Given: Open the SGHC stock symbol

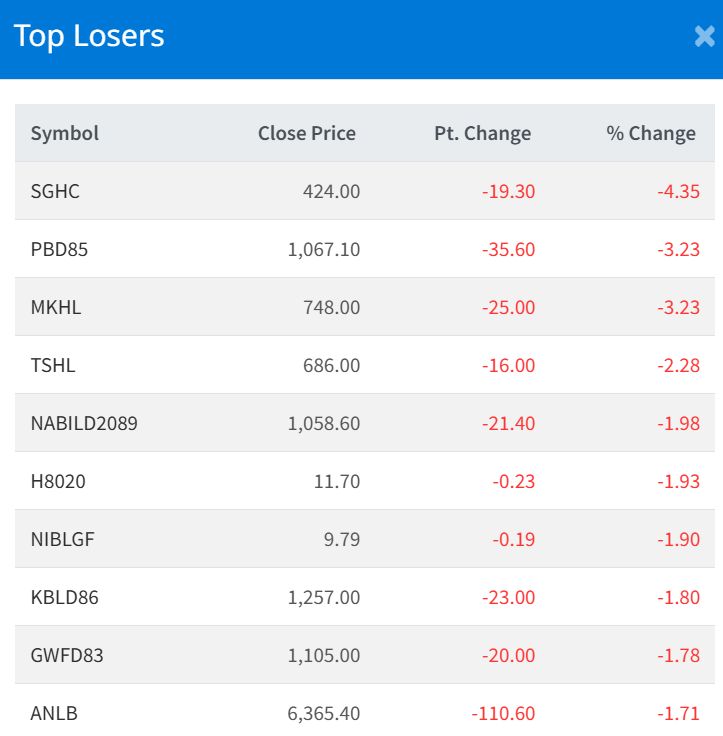Looking at the screenshot, I should [x=55, y=191].
